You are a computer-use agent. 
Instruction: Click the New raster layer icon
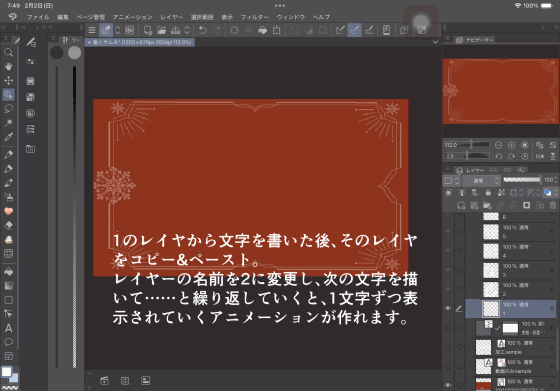(x=461, y=205)
